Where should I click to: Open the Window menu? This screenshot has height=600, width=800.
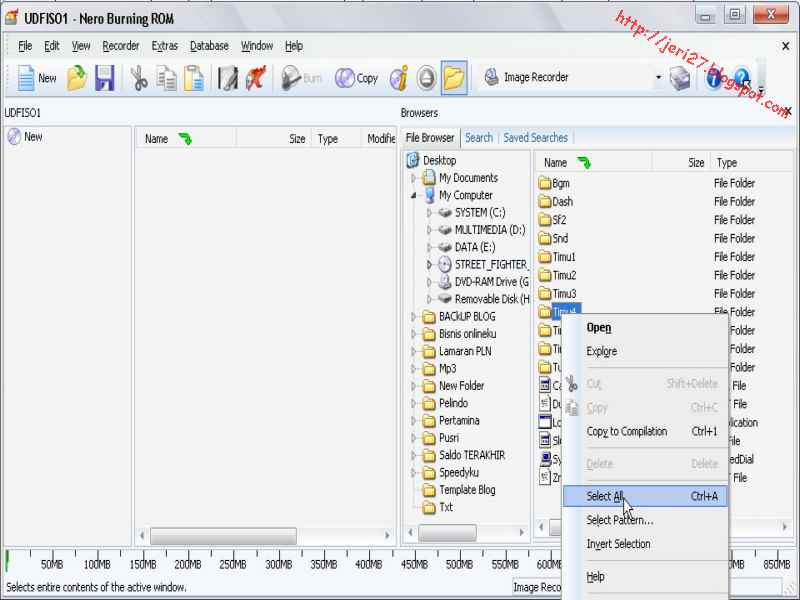click(257, 46)
